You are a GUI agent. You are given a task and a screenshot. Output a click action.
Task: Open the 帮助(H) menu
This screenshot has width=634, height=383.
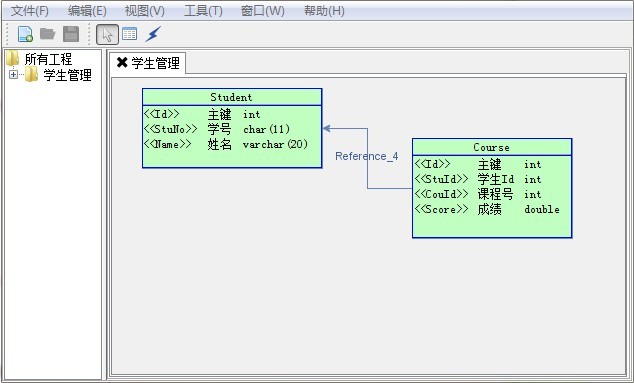click(324, 11)
